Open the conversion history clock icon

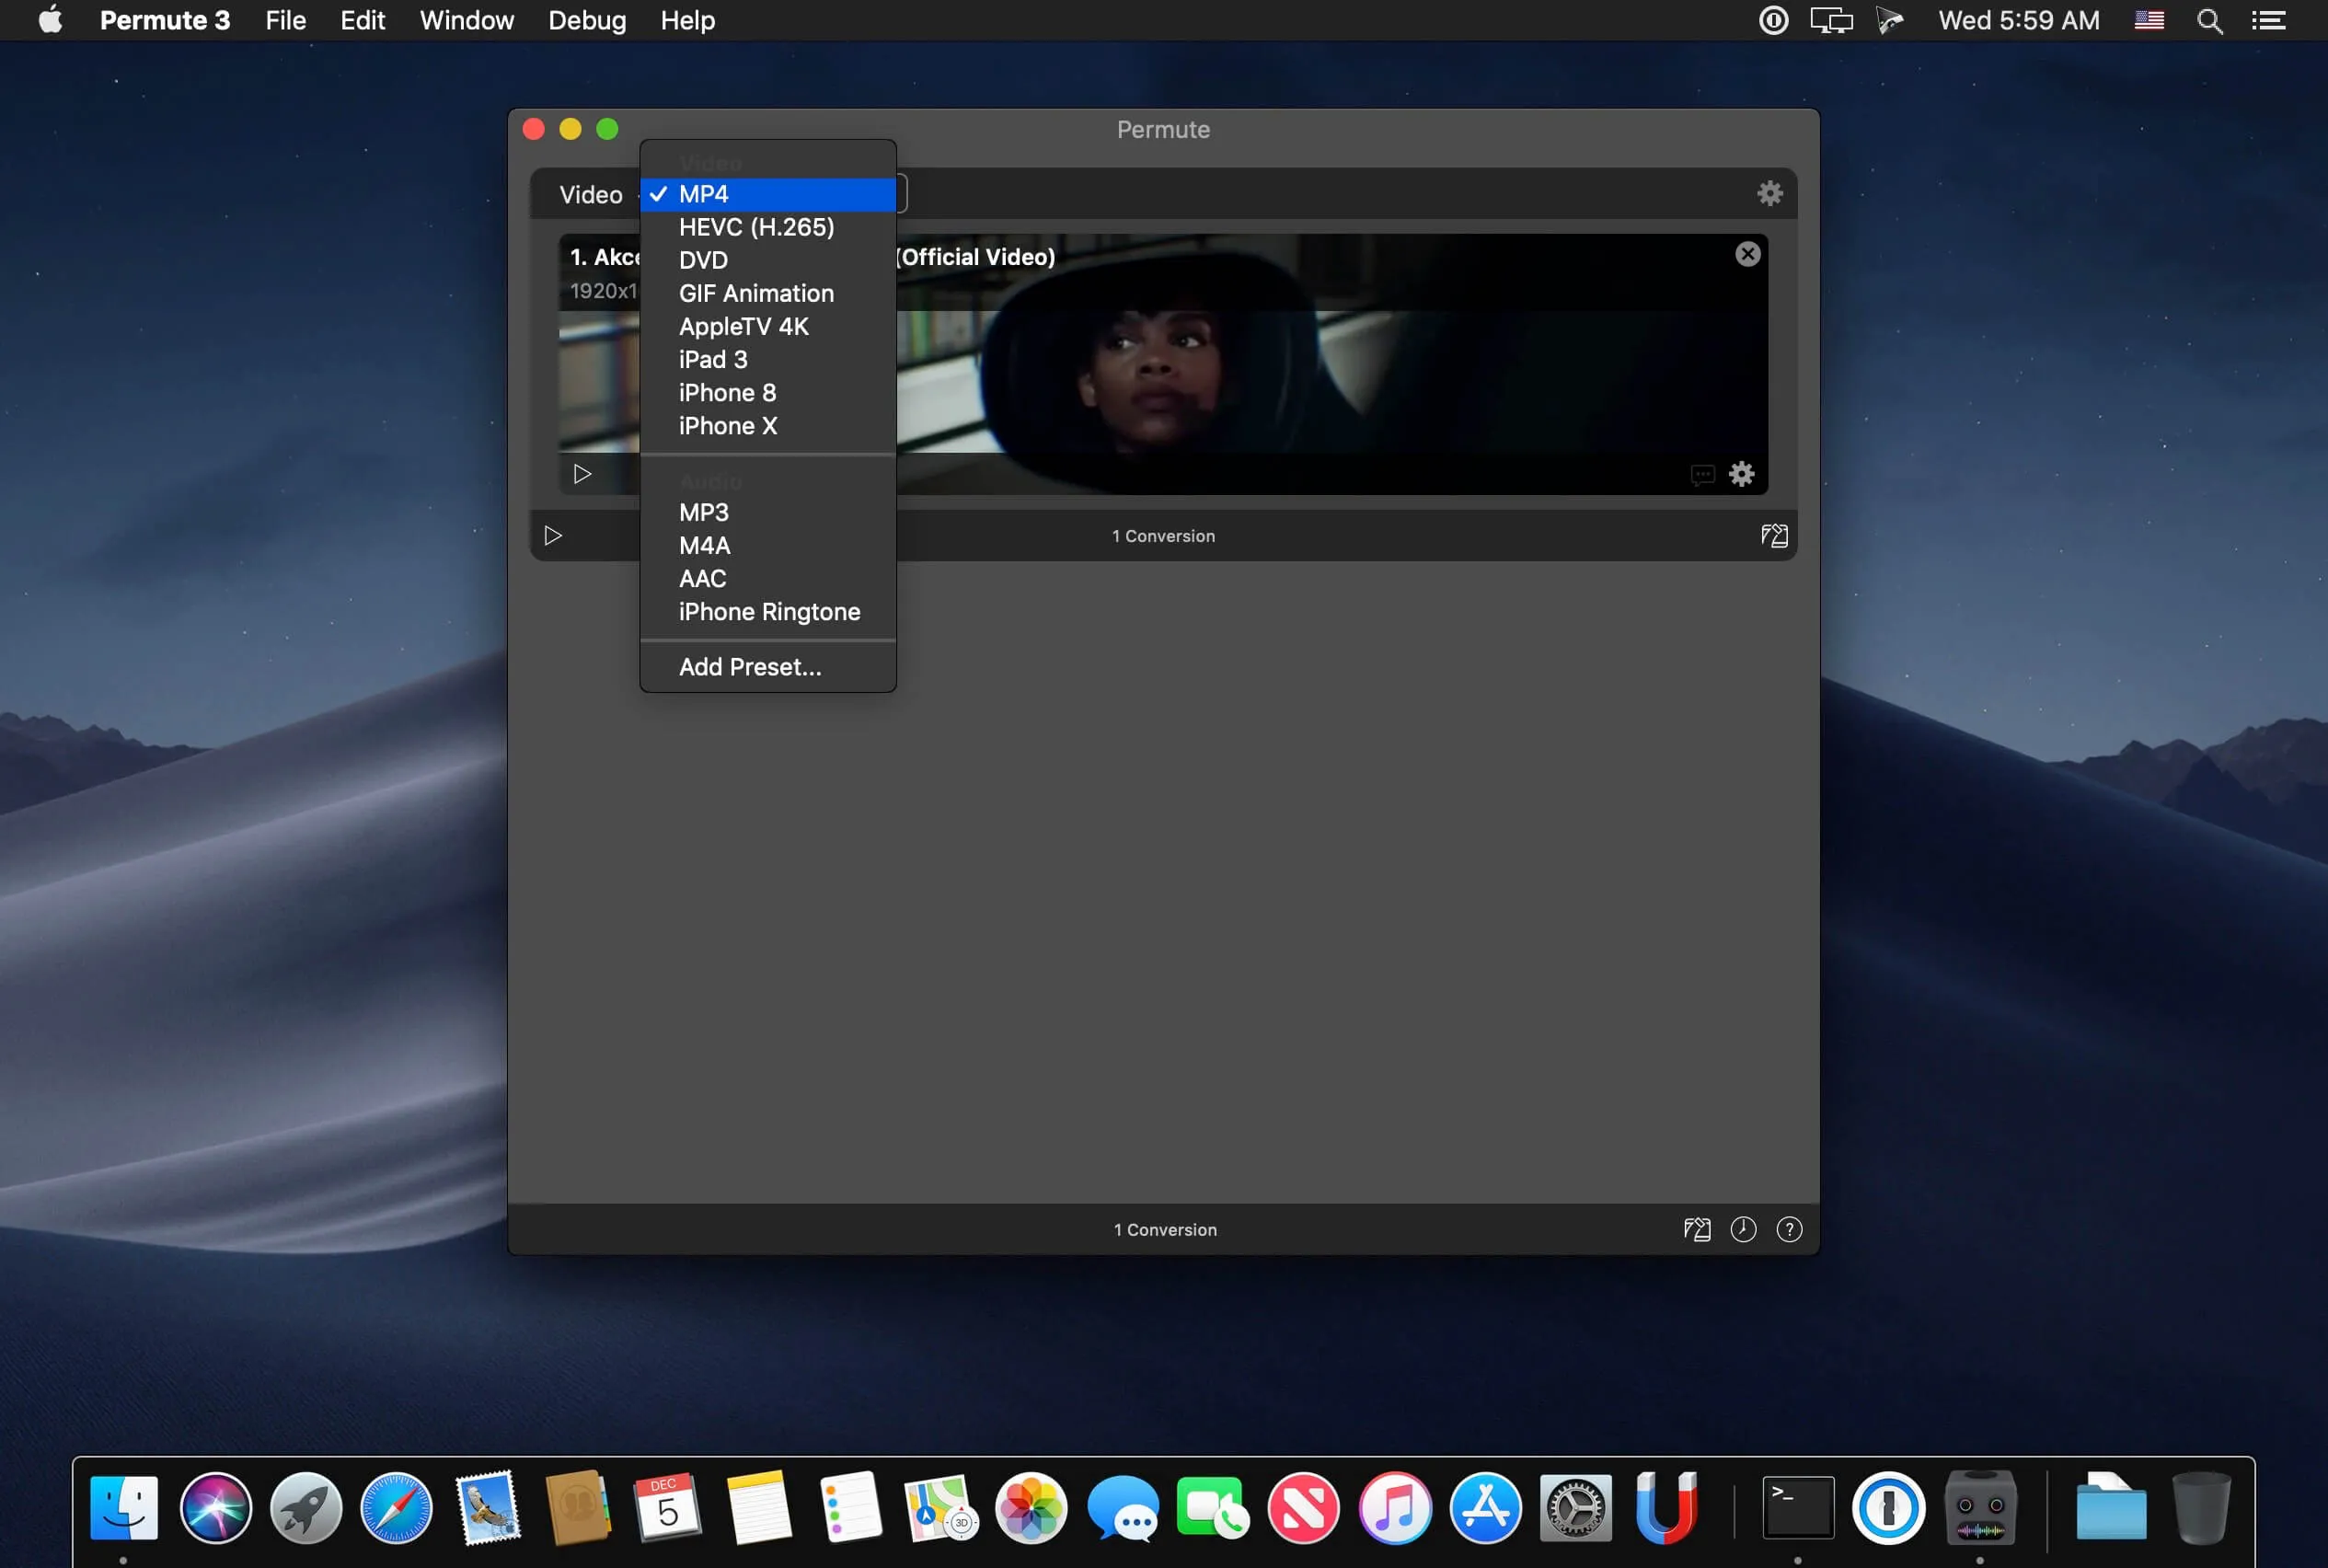(1742, 1229)
